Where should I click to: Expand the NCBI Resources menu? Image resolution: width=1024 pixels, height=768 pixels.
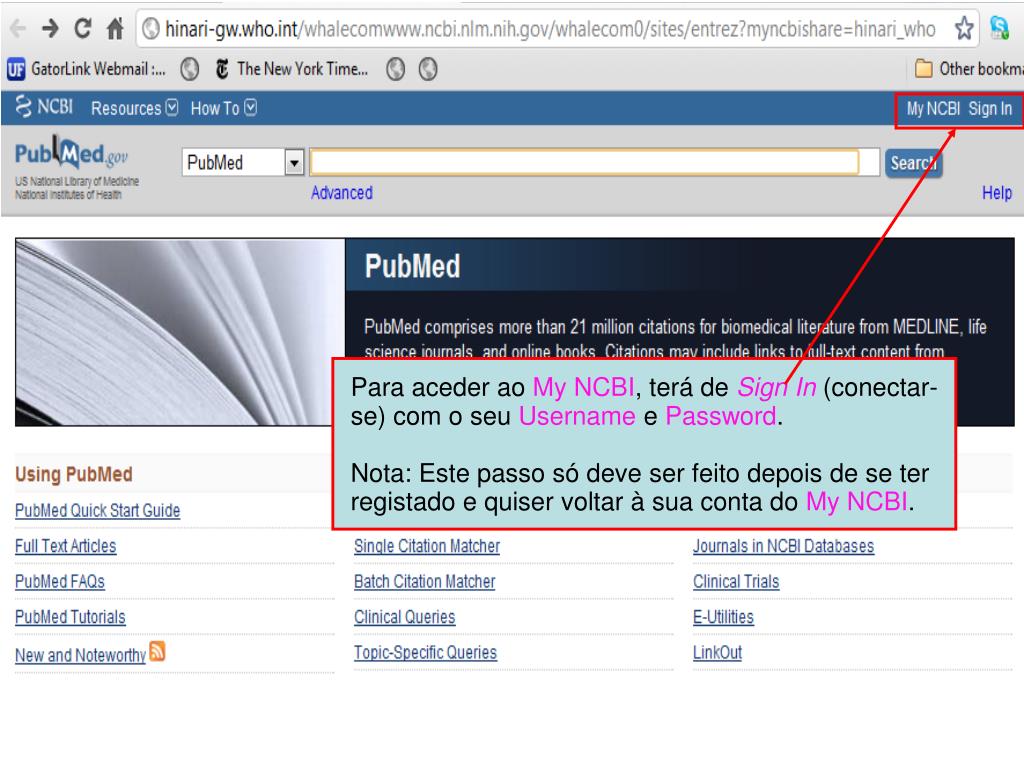pos(134,109)
